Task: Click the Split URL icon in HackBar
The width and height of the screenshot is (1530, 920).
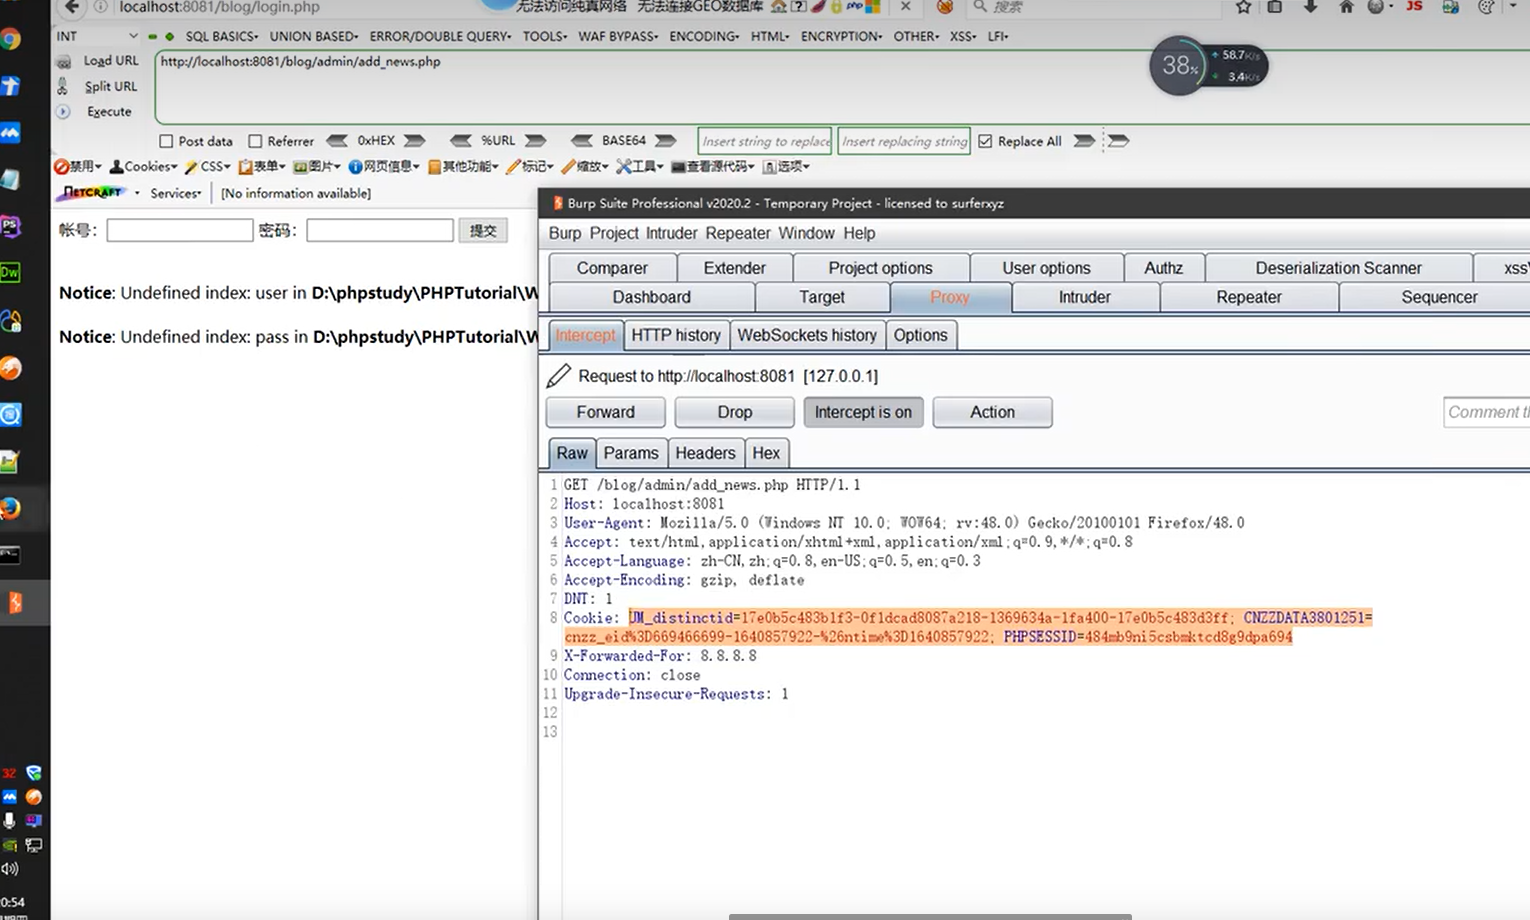Action: point(63,86)
